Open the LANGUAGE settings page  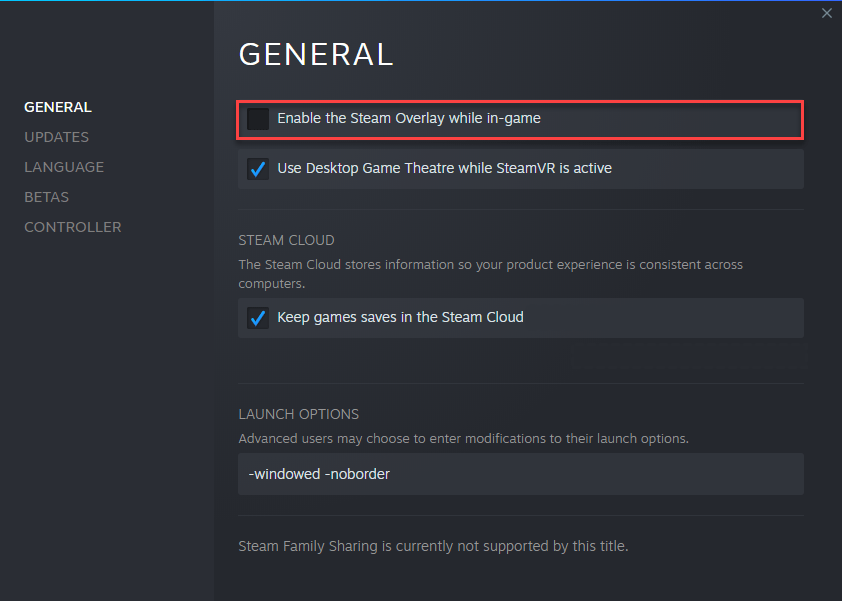(x=64, y=167)
